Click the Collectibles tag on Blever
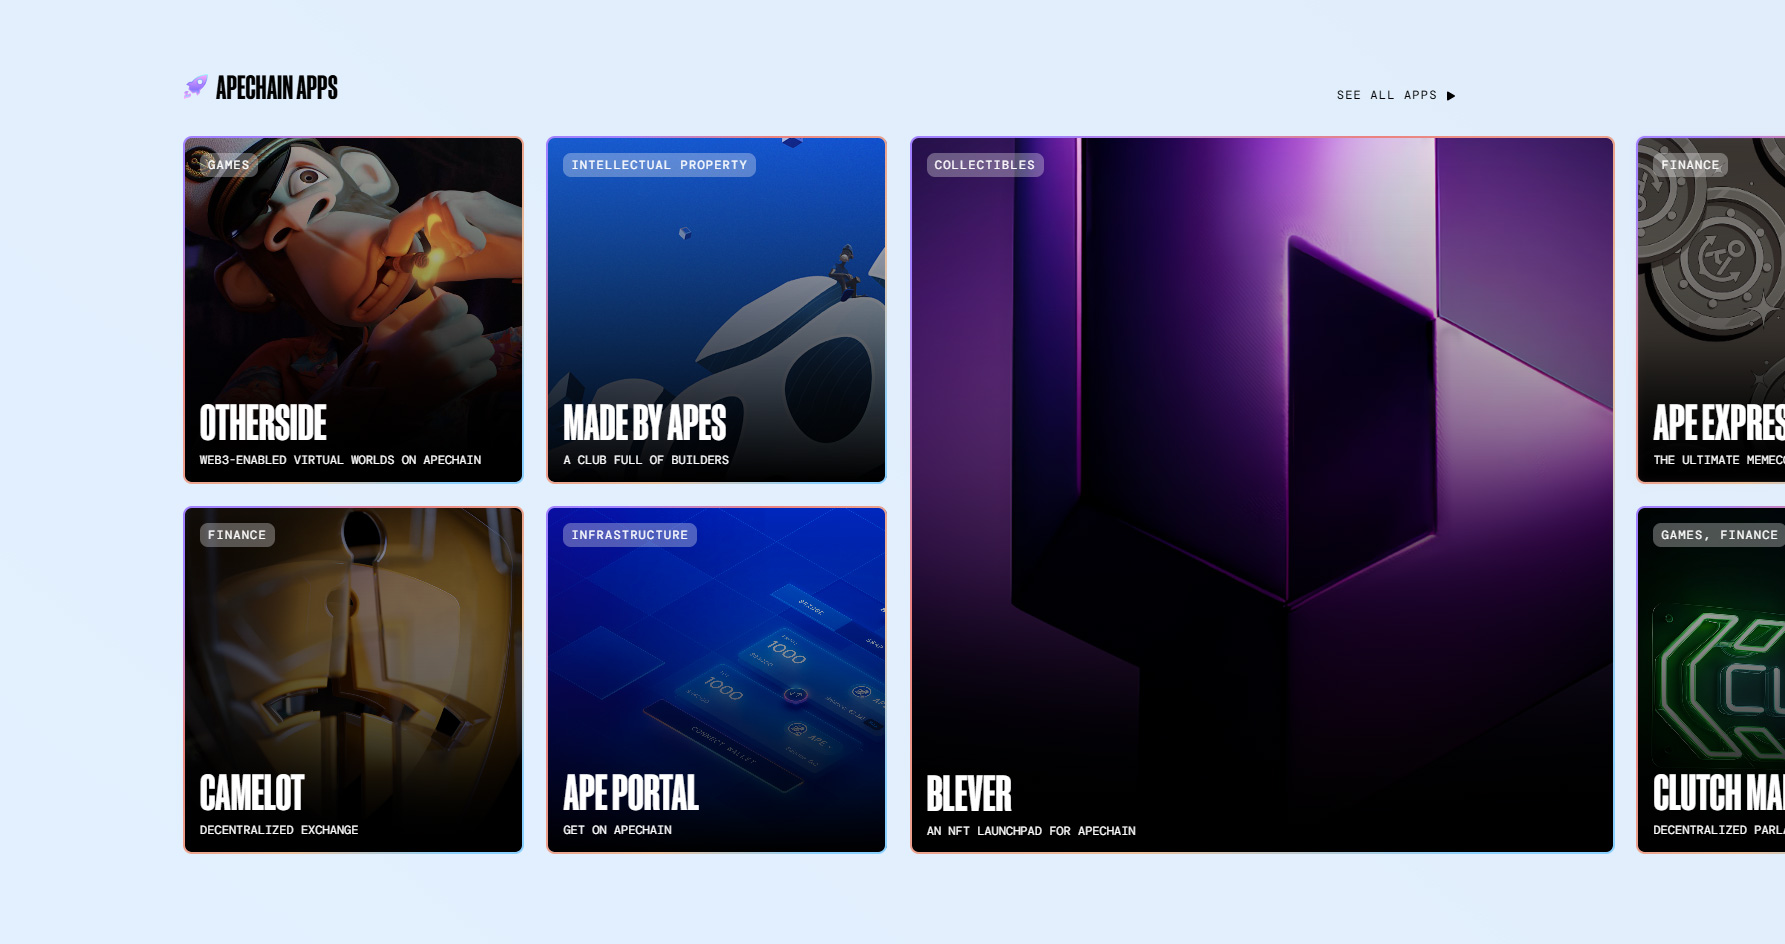This screenshot has height=944, width=1785. click(x=985, y=165)
